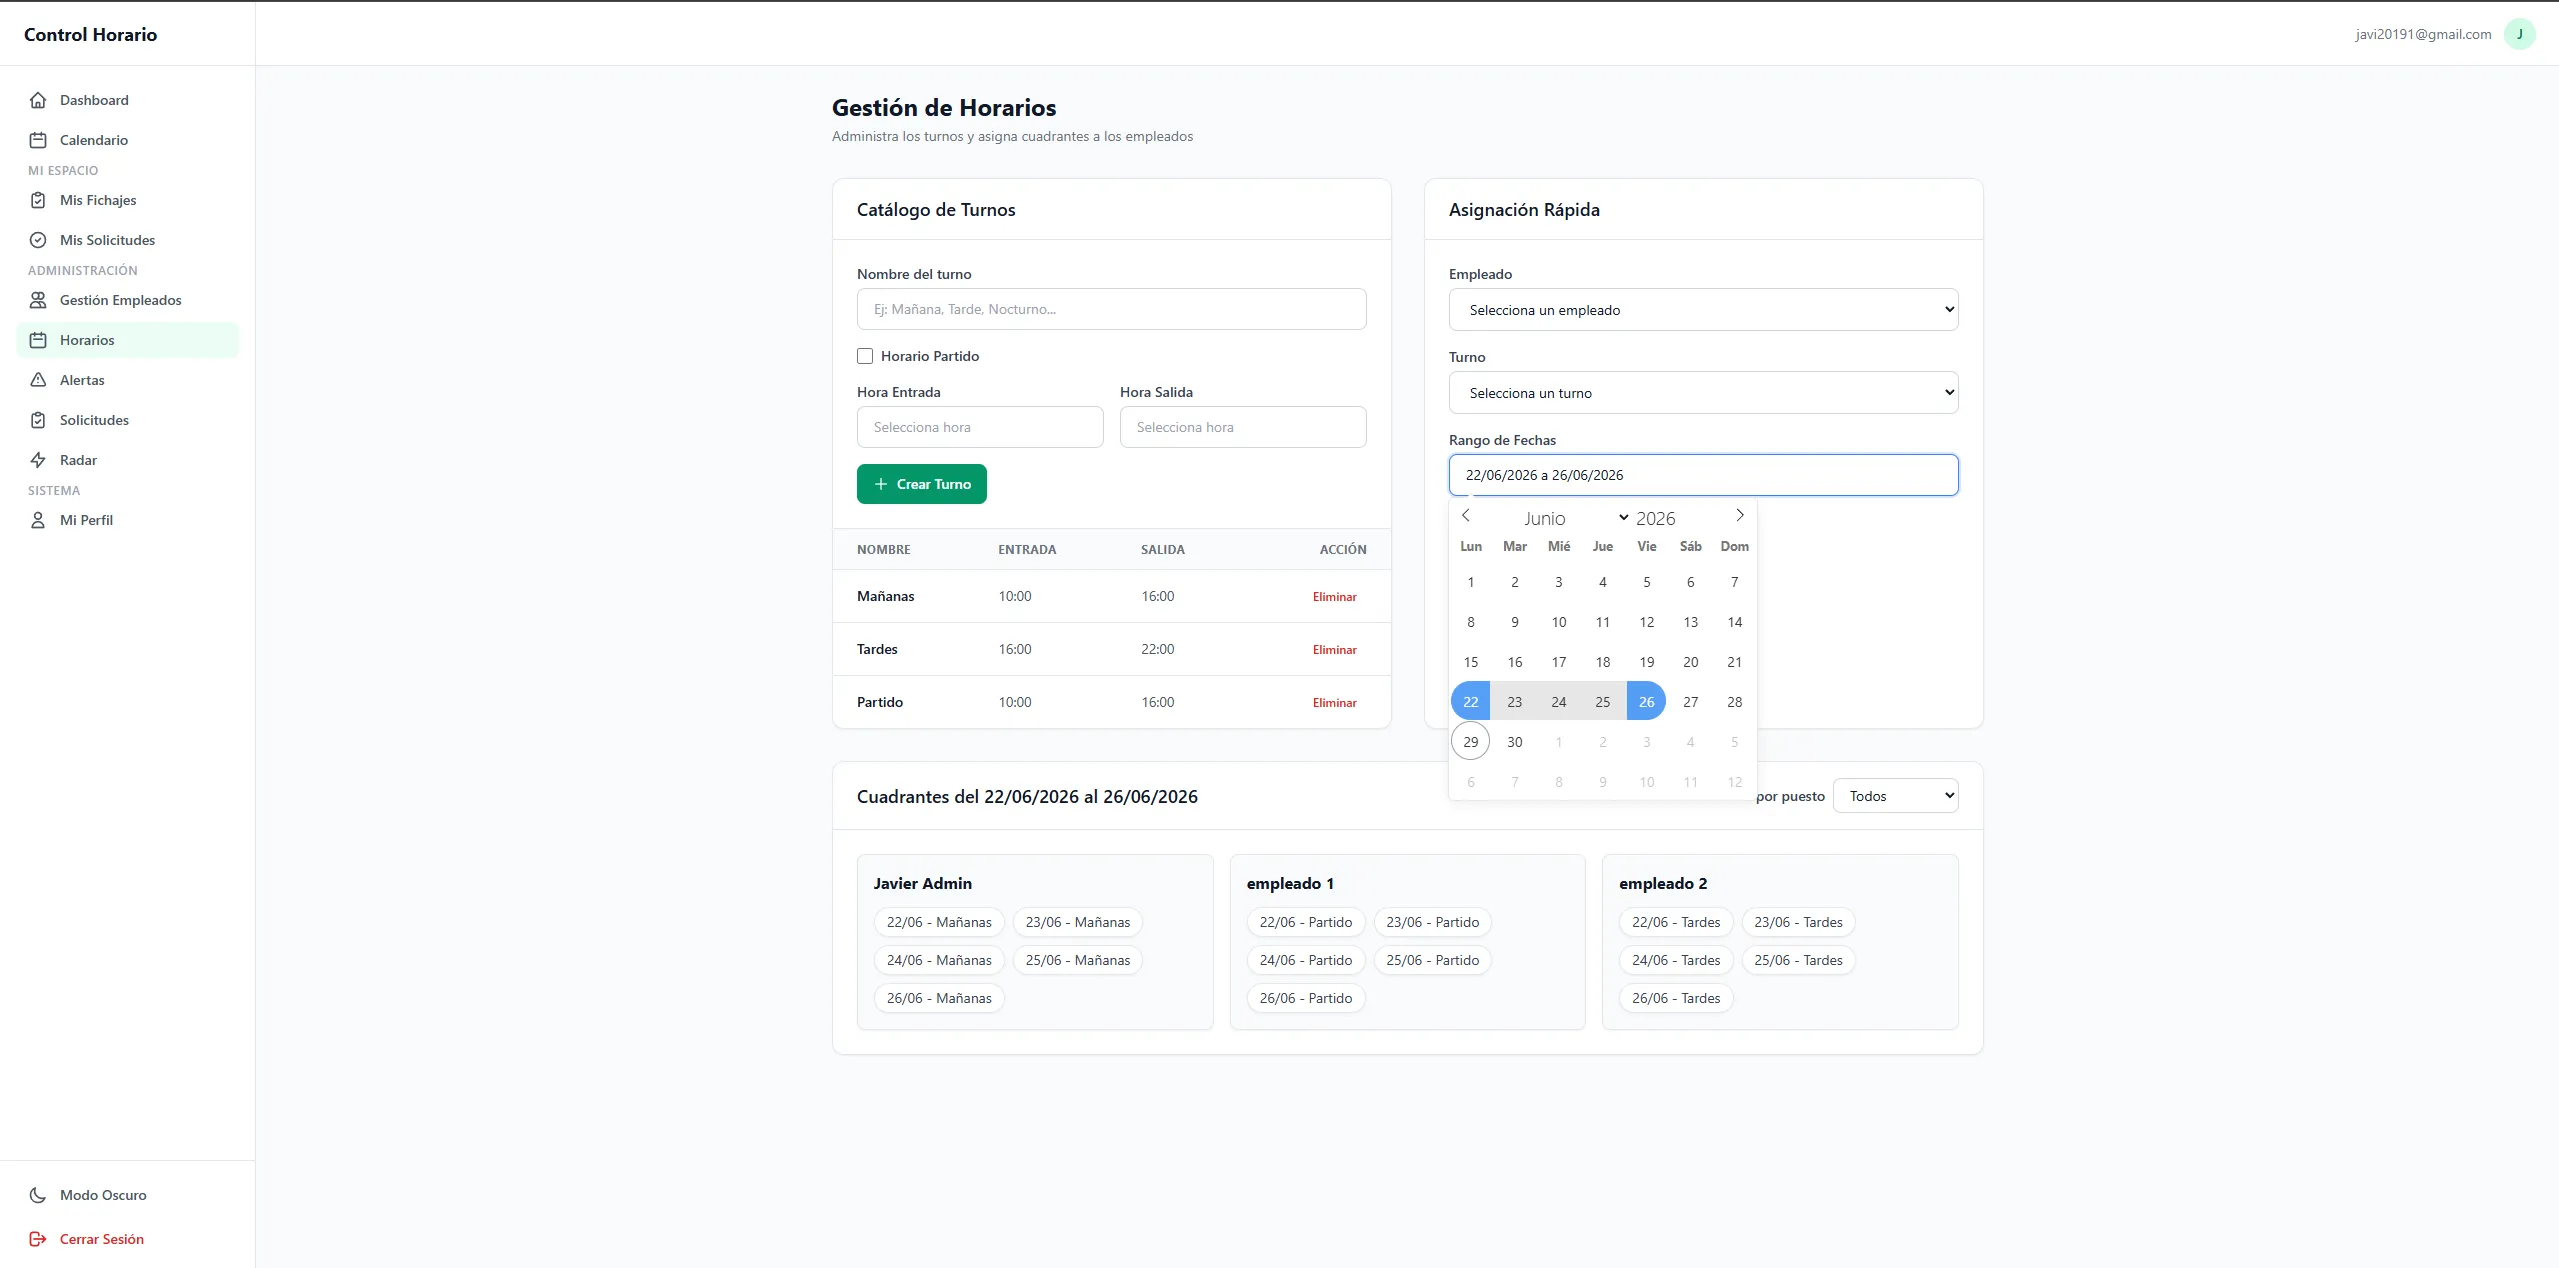This screenshot has height=1268, width=2559.
Task: Click the Nombre del turno input field
Action: pyautogui.click(x=1111, y=309)
